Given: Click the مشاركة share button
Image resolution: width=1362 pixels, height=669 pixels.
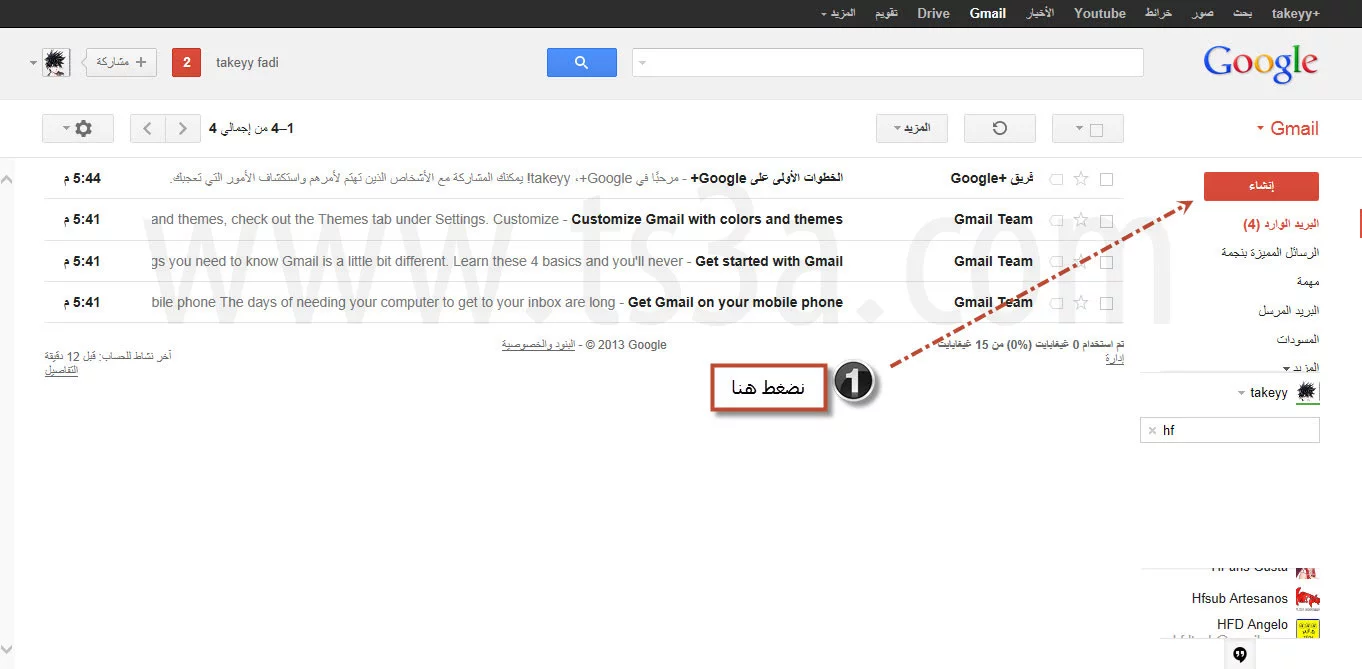Looking at the screenshot, I should coord(120,62).
